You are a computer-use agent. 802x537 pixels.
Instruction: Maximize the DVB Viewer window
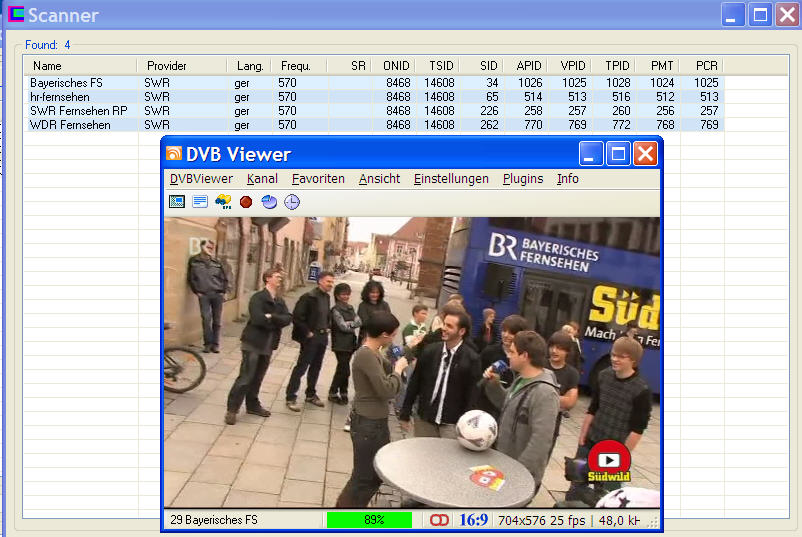(618, 154)
